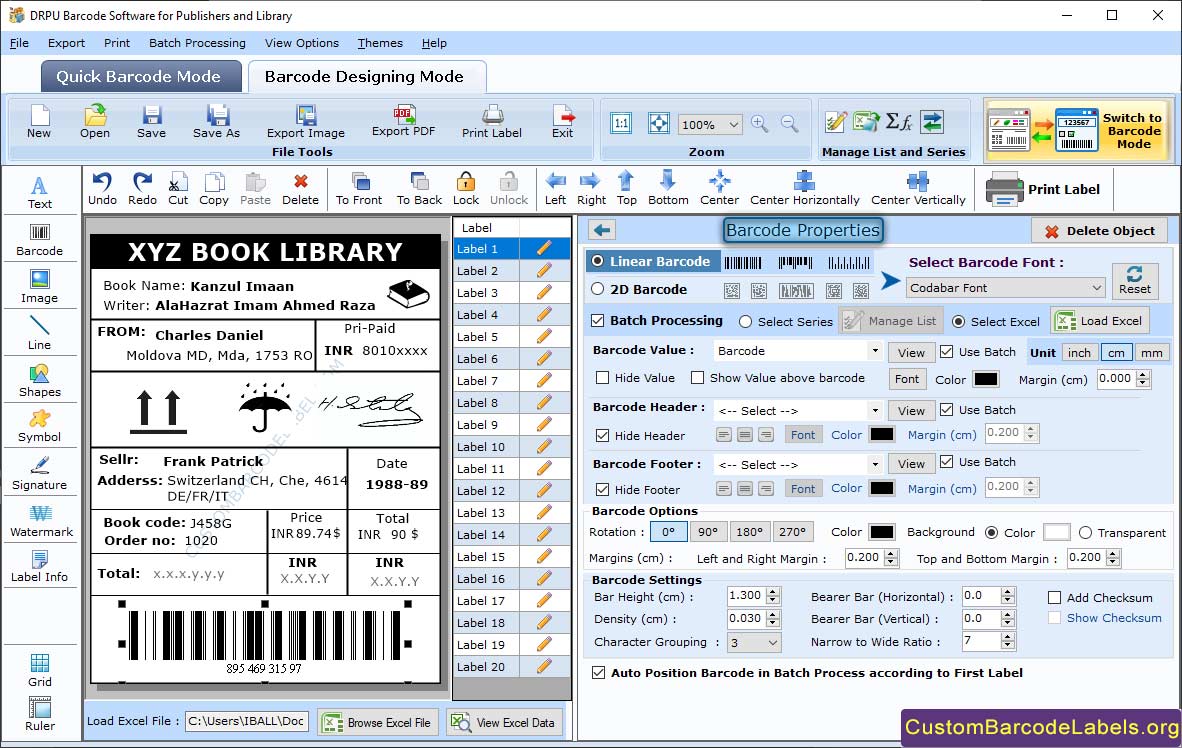Open the Shapes tool
This screenshot has height=748, width=1182.
click(x=39, y=381)
